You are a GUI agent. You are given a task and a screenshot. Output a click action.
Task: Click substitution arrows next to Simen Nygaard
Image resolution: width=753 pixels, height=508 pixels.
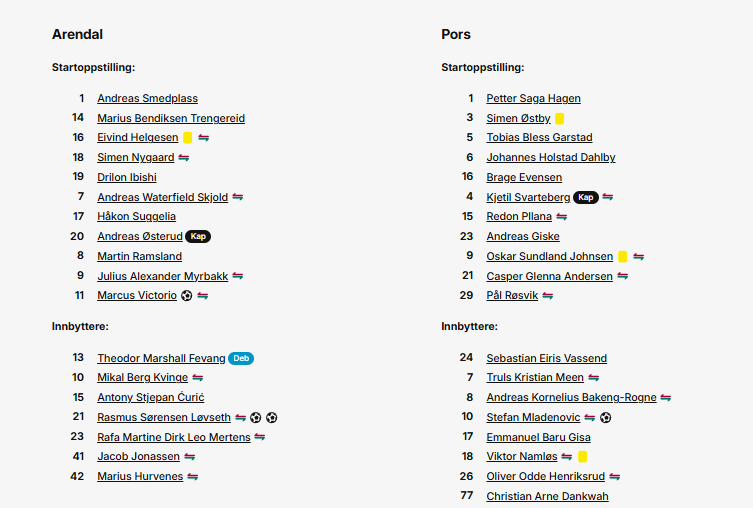(183, 157)
